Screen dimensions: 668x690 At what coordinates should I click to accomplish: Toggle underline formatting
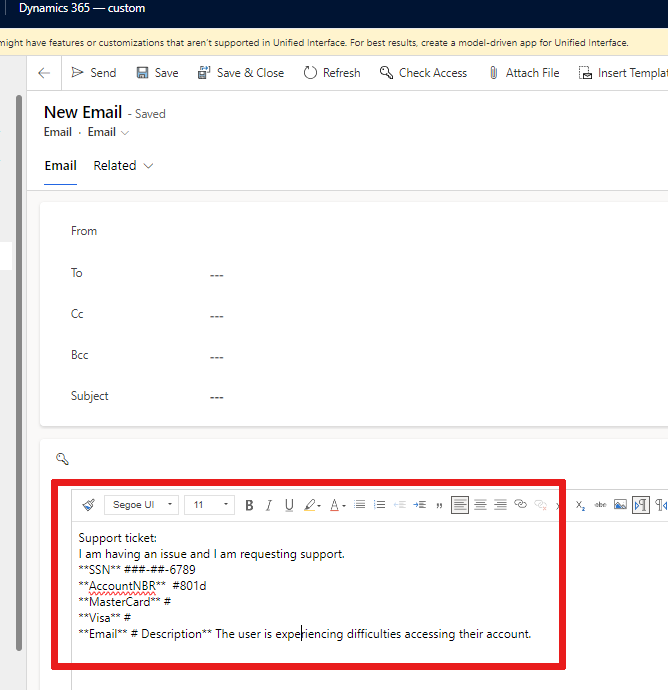(x=289, y=505)
